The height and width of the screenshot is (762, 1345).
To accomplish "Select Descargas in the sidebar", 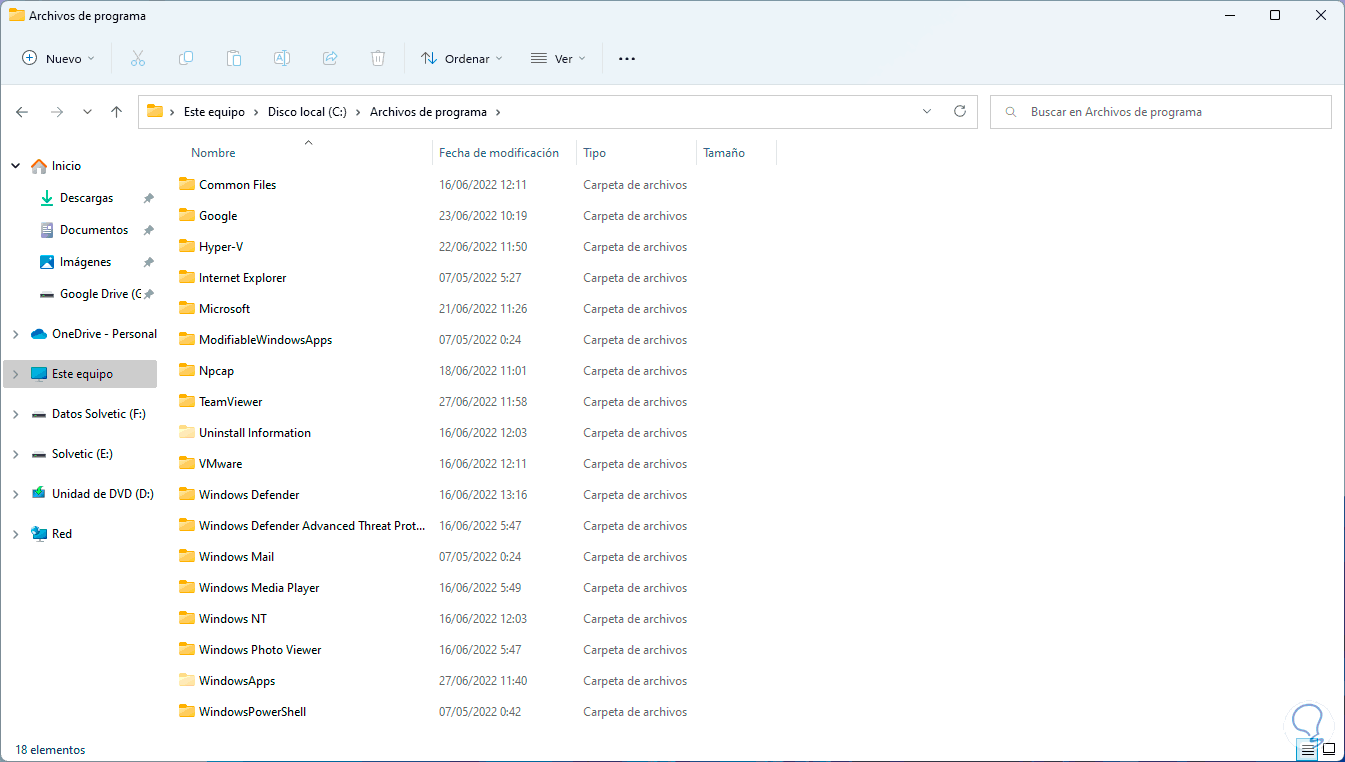I will pyautogui.click(x=86, y=198).
